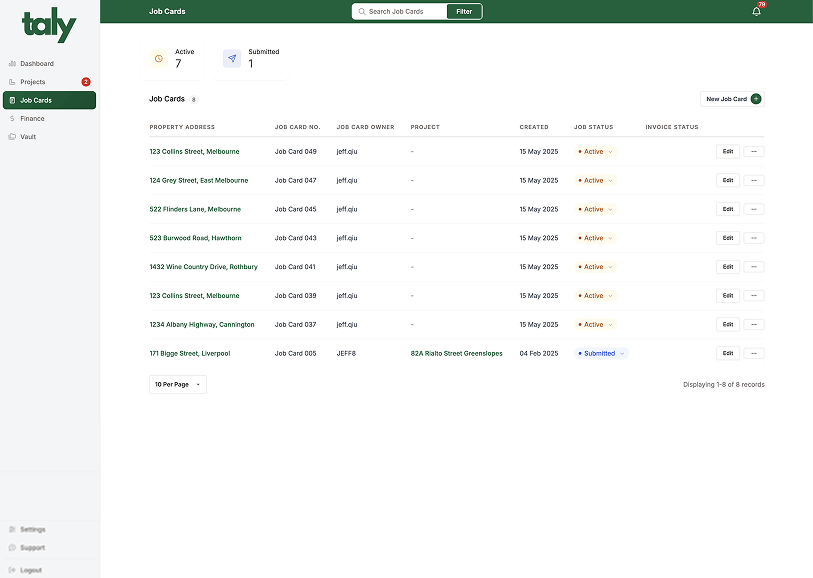Click Logout in sidebar
813x578 pixels.
(x=49, y=570)
